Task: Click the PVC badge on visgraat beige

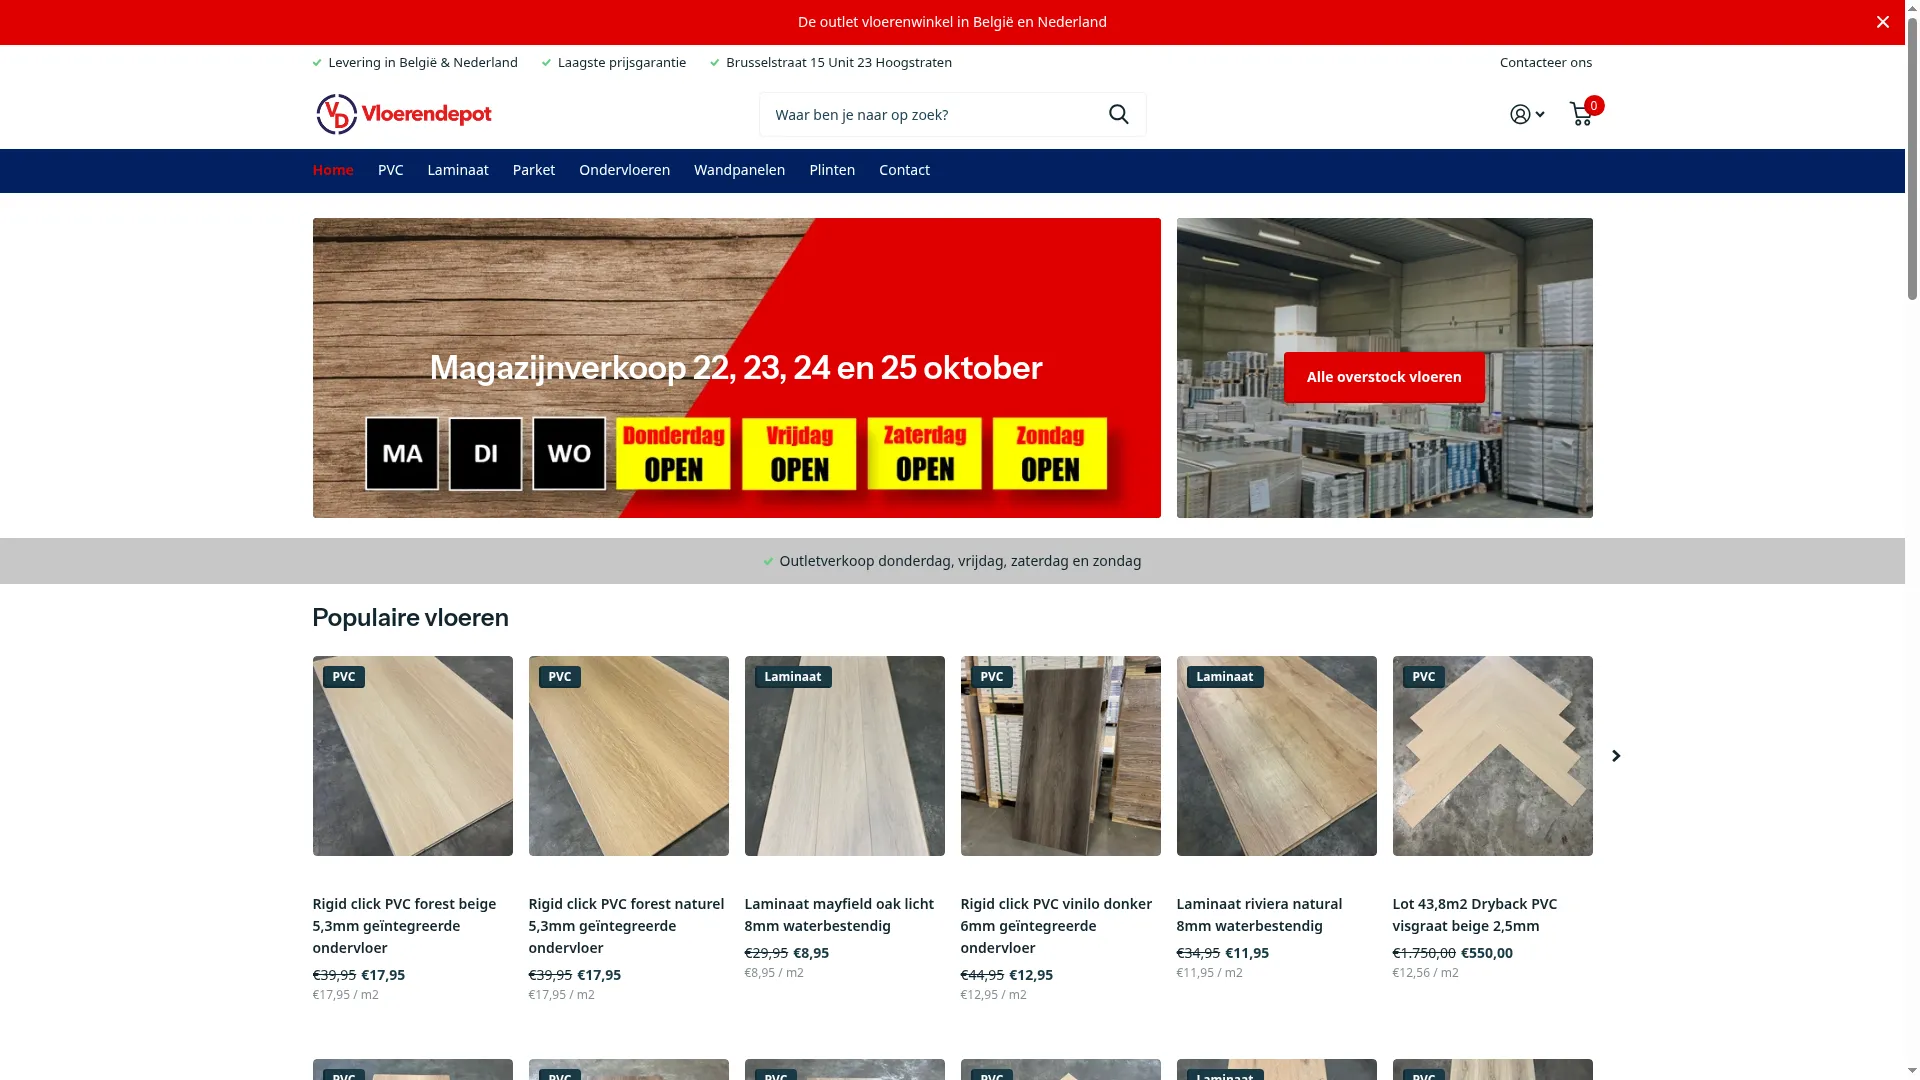Action: [x=1423, y=677]
